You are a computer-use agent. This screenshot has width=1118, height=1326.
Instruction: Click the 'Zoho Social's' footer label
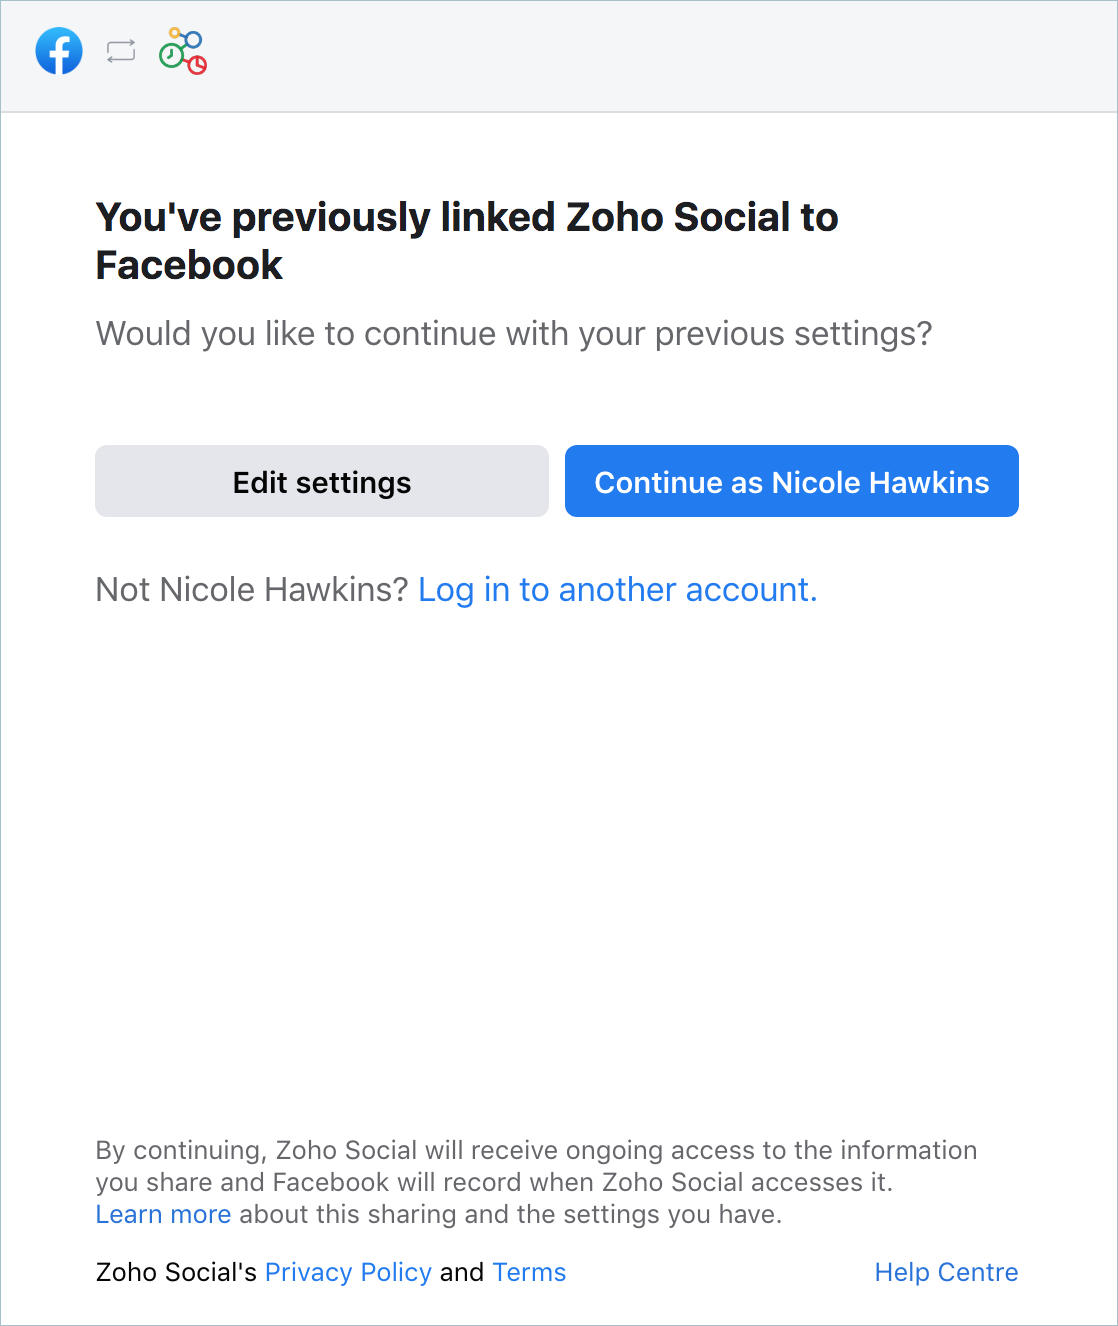pyautogui.click(x=176, y=1272)
